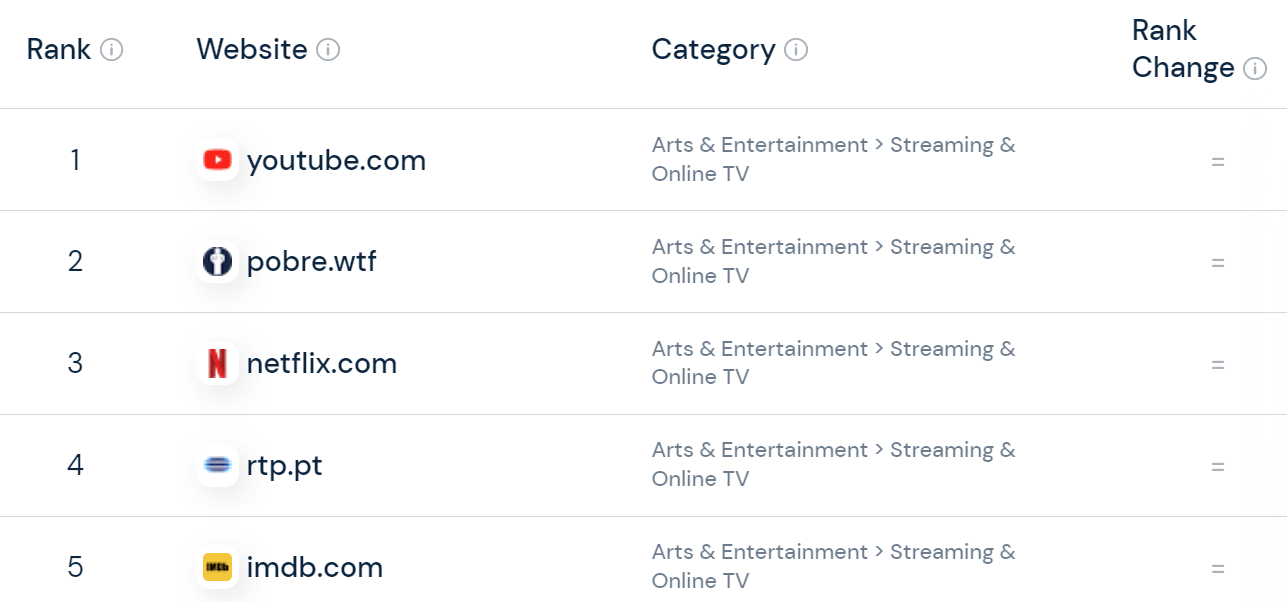
Task: Click the Category column header
Action: pos(713,49)
